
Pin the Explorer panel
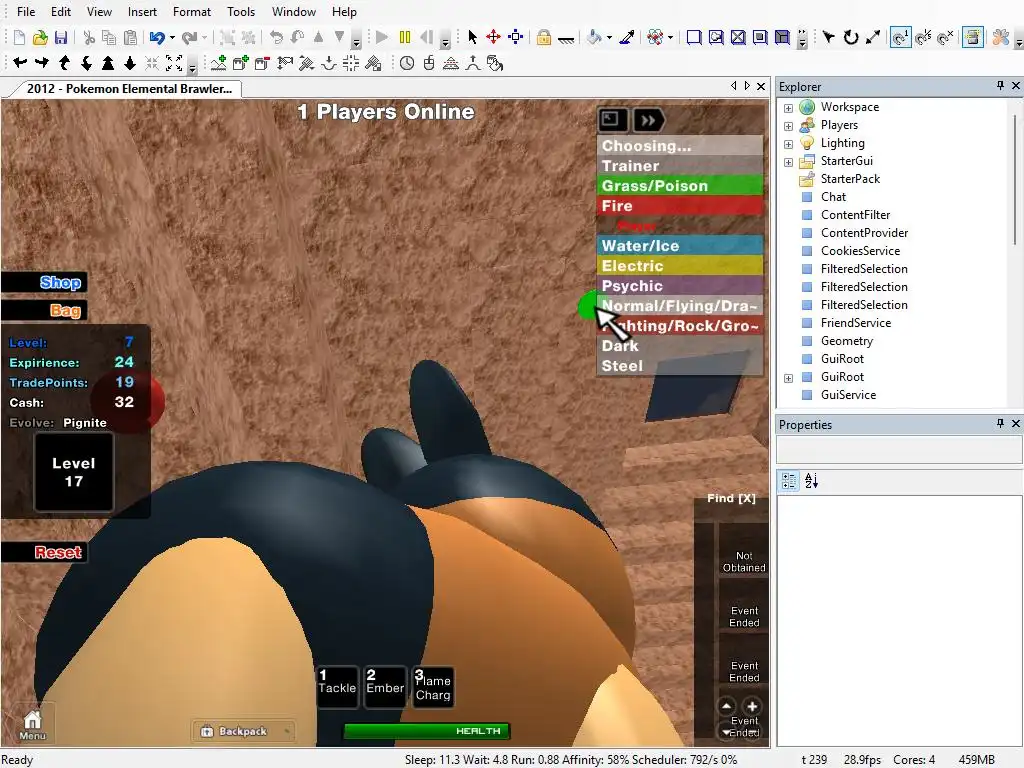click(x=1000, y=86)
